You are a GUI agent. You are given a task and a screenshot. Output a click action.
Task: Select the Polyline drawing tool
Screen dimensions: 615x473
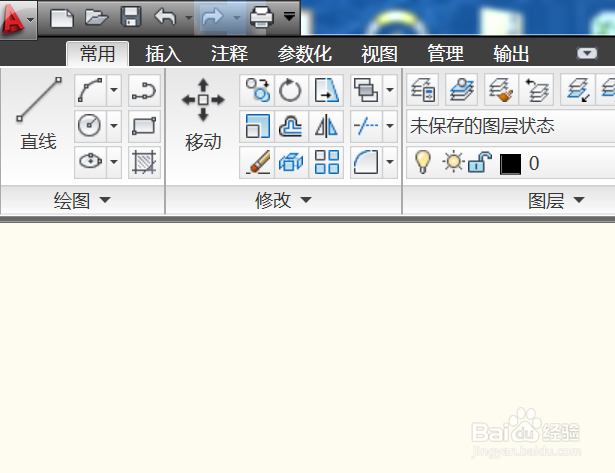coord(144,90)
